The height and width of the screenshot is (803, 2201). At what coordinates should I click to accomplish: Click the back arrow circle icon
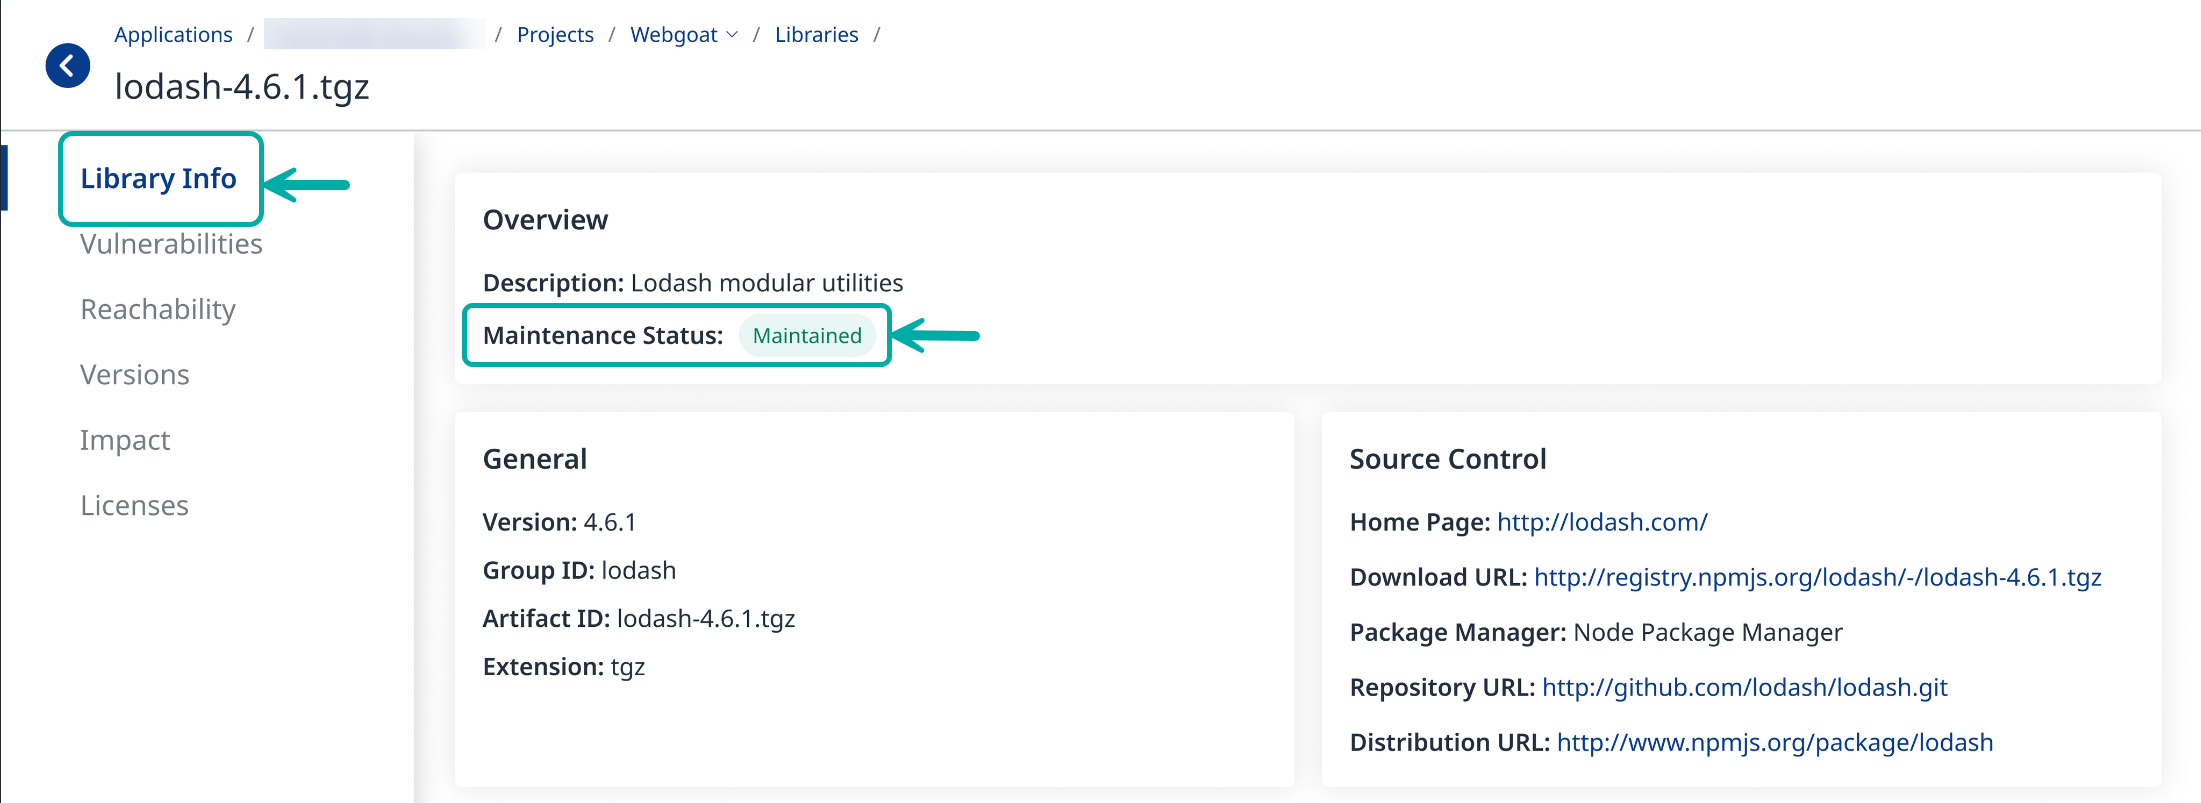(68, 66)
